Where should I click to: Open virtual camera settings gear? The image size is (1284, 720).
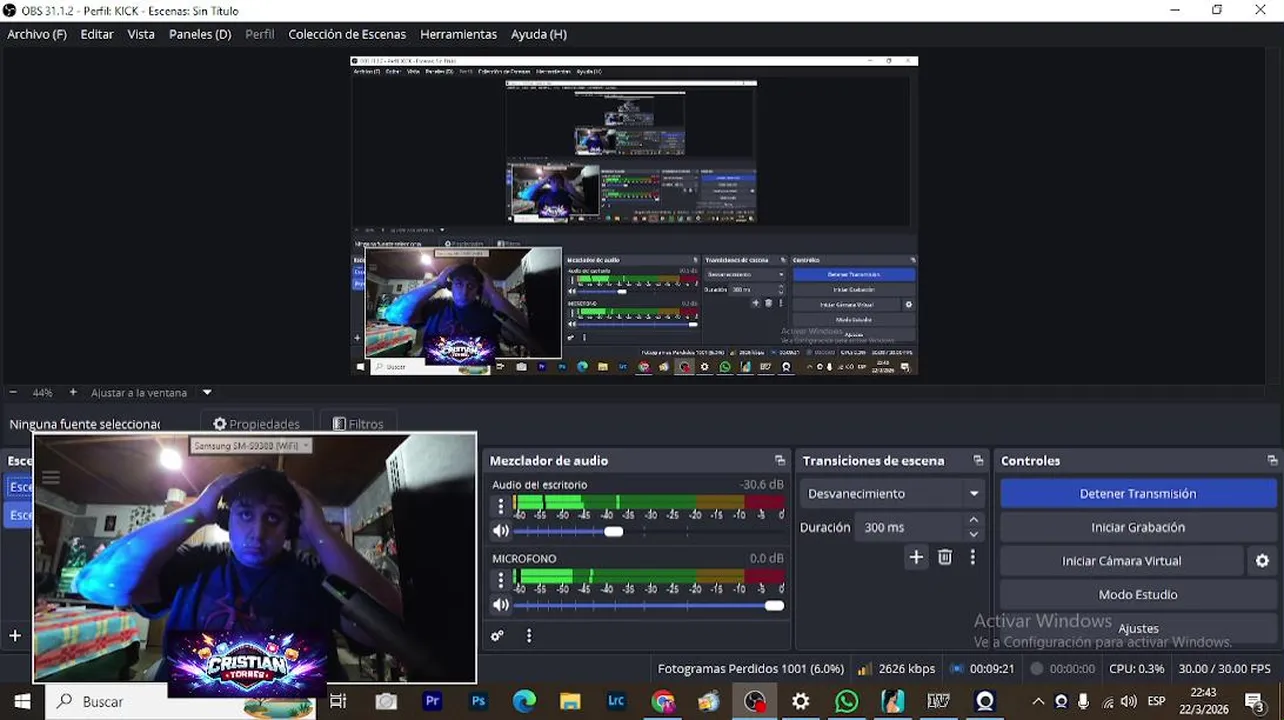tap(1262, 561)
